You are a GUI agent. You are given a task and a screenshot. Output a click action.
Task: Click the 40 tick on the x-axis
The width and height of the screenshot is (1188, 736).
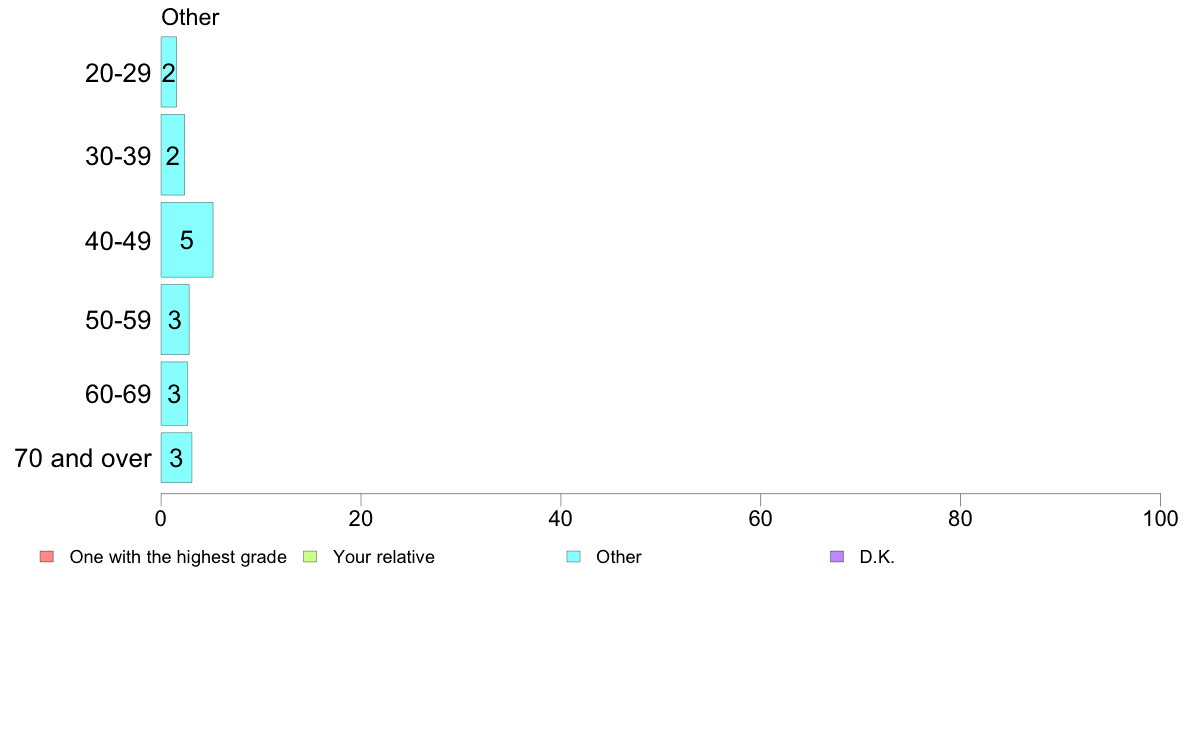561,518
